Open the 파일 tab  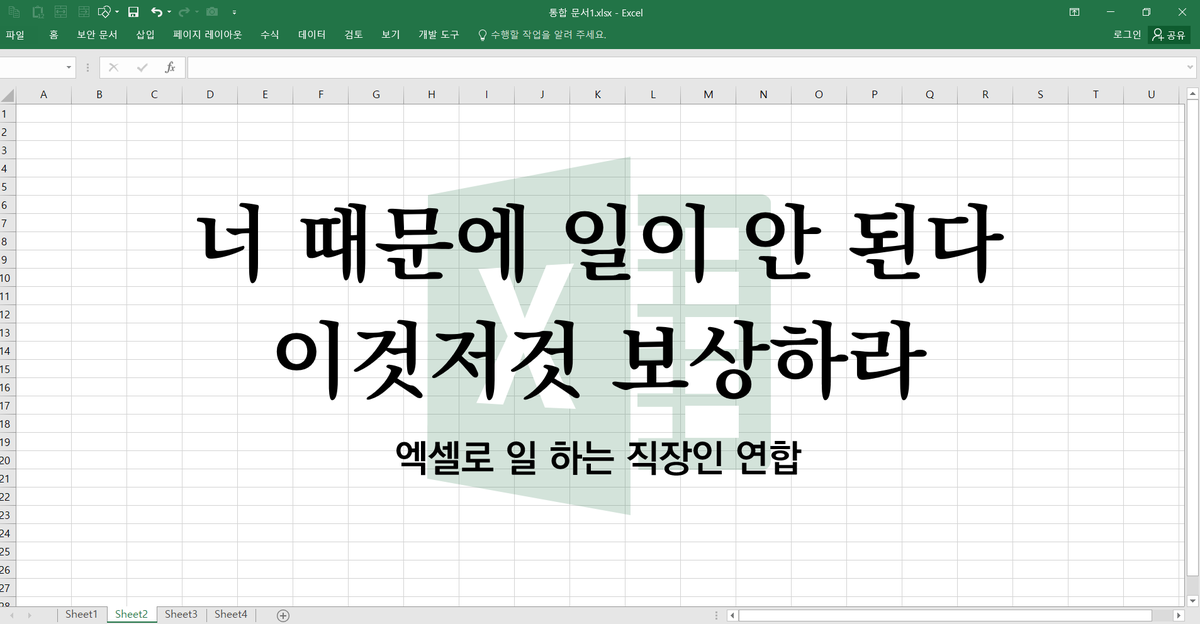[15, 34]
